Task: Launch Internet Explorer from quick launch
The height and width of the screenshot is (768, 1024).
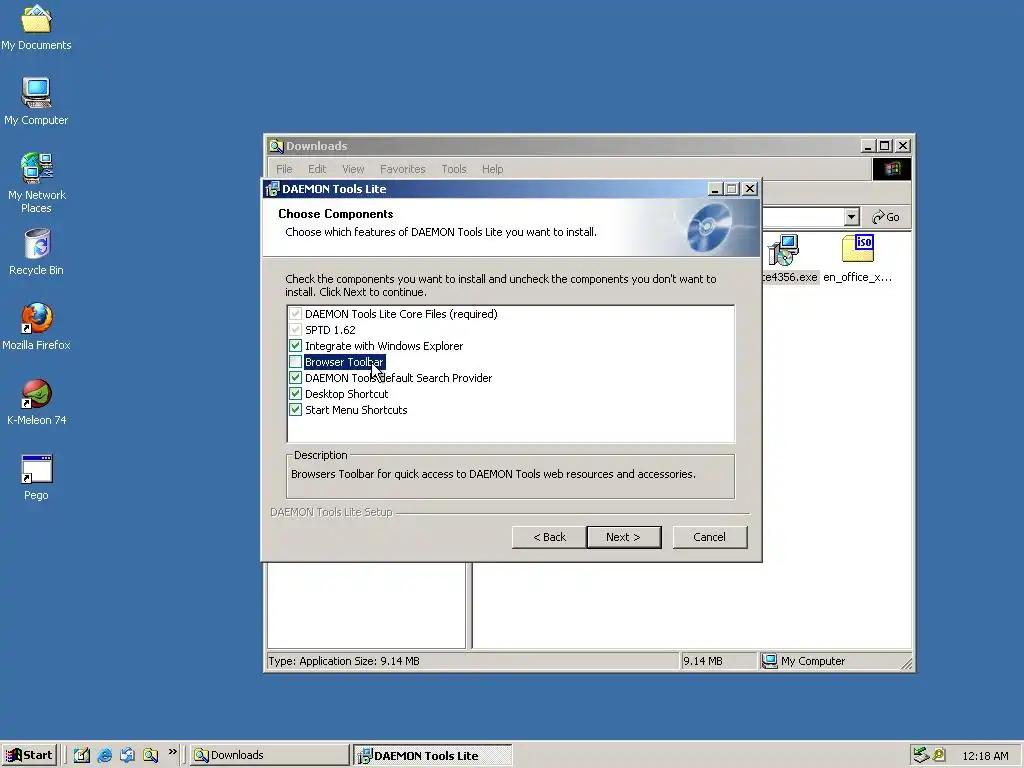Action: [104, 755]
